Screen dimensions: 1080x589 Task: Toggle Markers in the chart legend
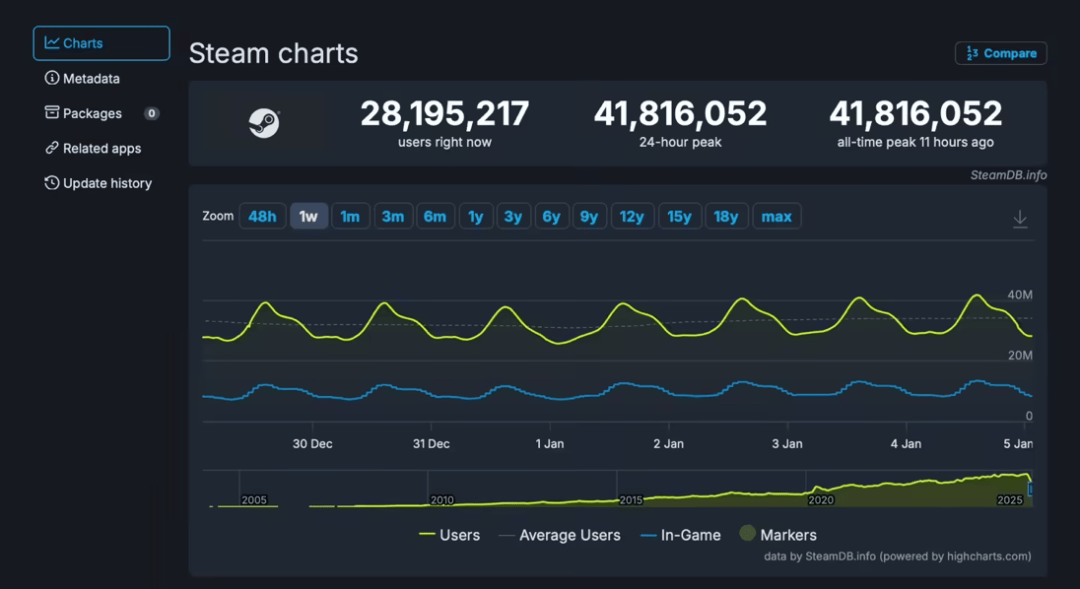(777, 535)
